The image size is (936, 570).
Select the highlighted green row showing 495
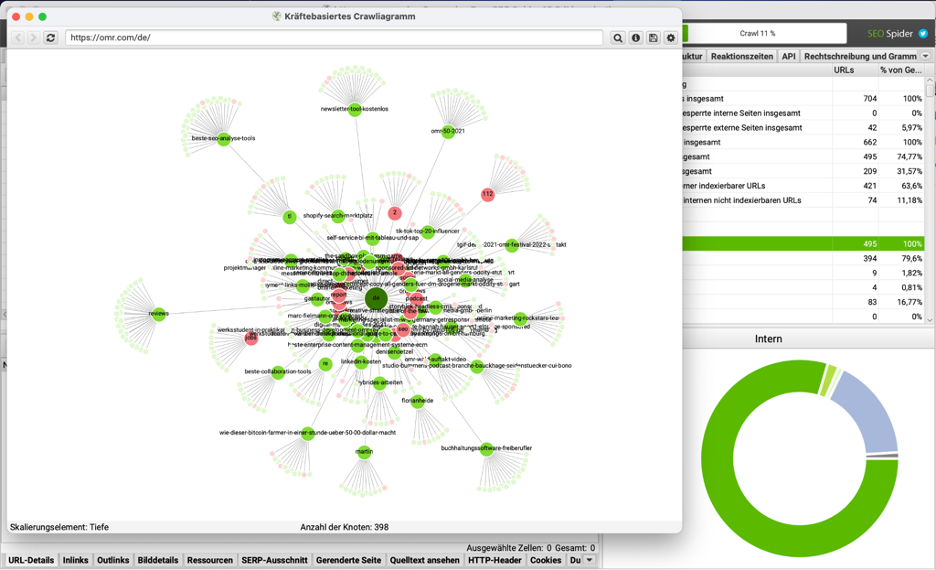point(800,244)
